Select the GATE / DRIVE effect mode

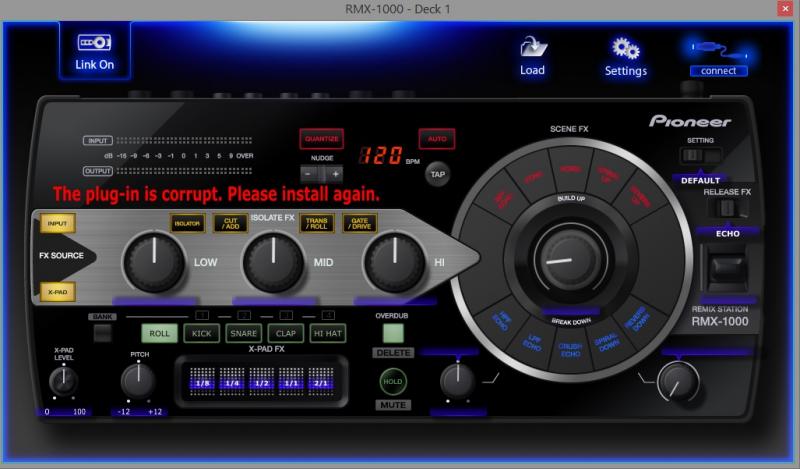click(360, 224)
